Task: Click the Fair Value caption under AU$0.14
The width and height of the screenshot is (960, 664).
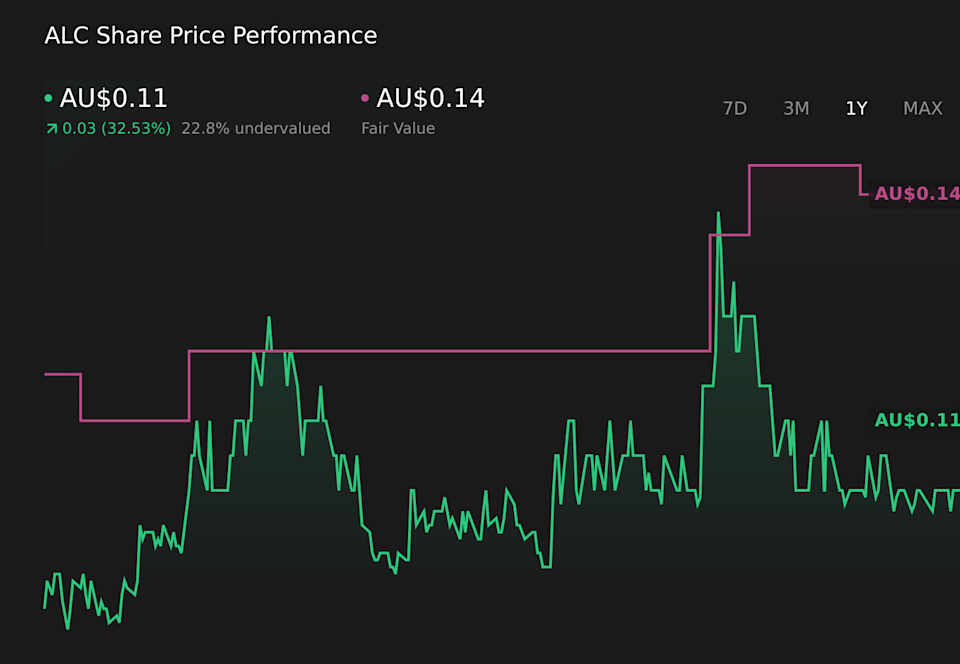Action: click(x=399, y=128)
